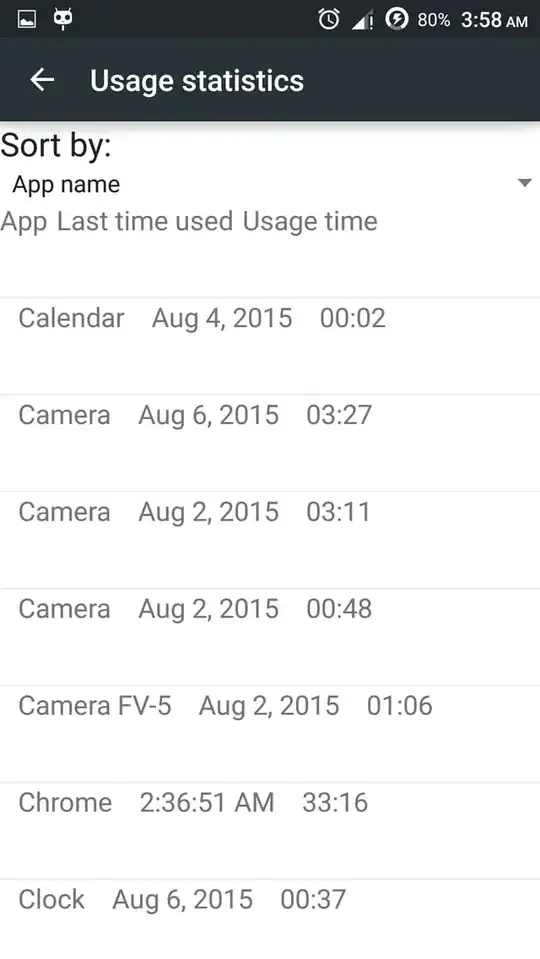The width and height of the screenshot is (540, 959).
Task: Select the Camera FV-5 entry
Action: coord(270,734)
